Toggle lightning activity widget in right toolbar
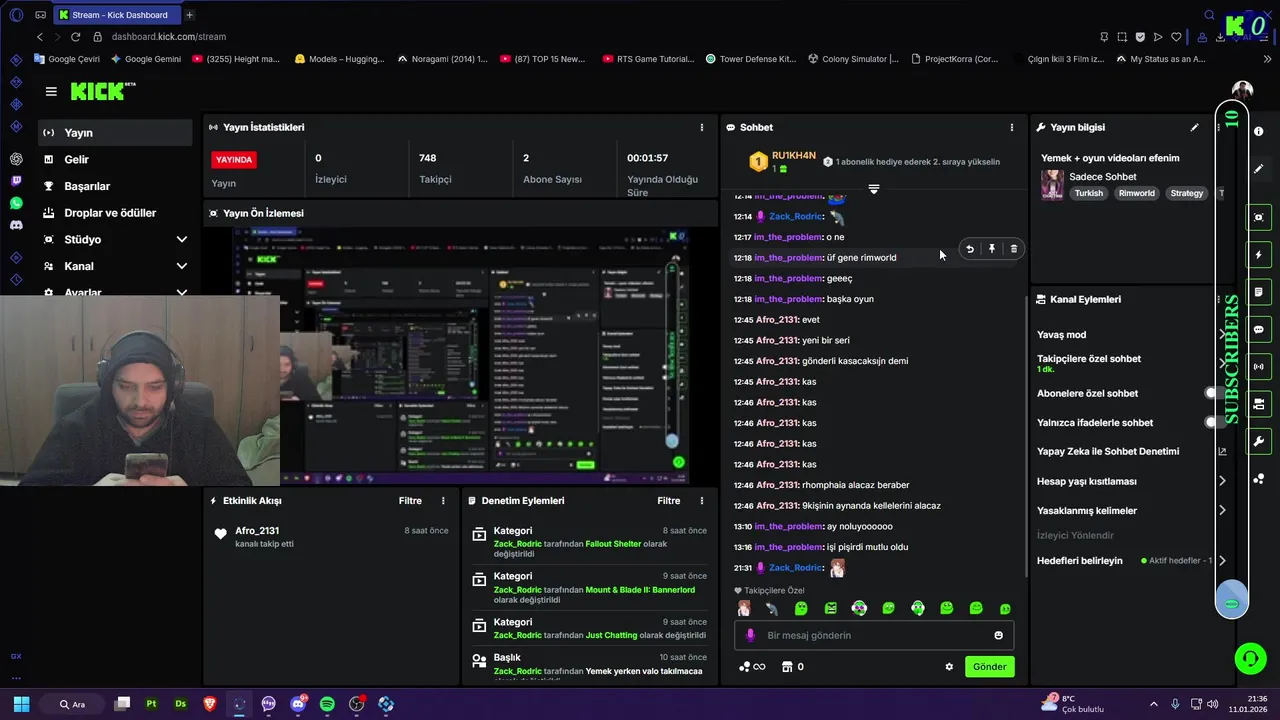The width and height of the screenshot is (1280, 720). coord(1258,255)
